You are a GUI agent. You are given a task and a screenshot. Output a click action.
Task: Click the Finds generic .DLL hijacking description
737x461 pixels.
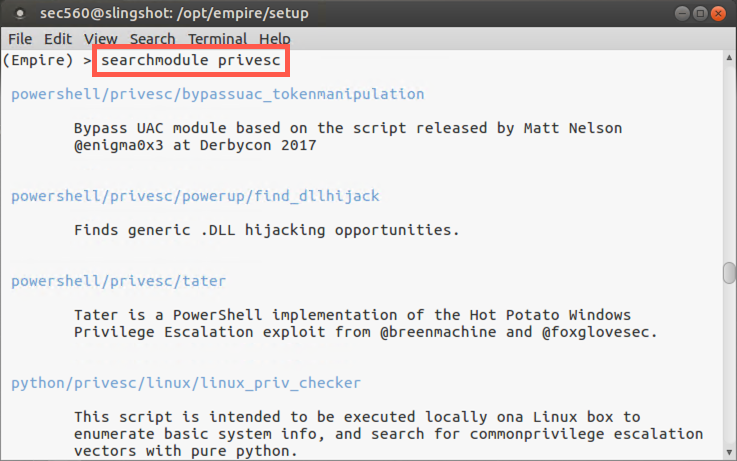(x=266, y=230)
